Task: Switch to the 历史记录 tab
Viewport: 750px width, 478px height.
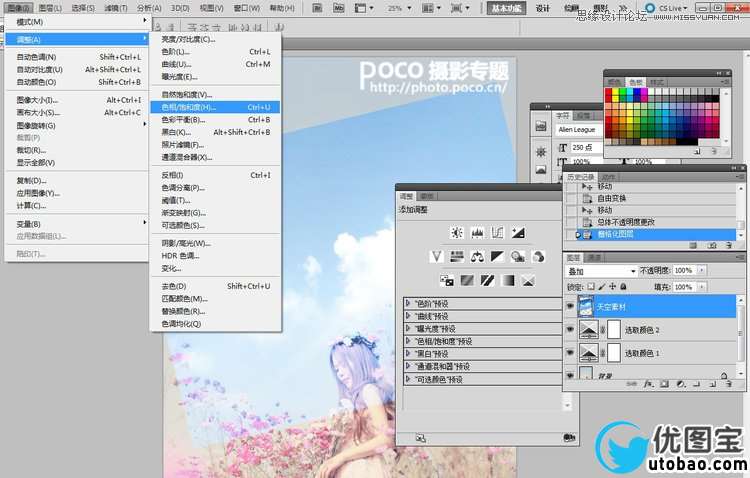Action: tap(581, 177)
